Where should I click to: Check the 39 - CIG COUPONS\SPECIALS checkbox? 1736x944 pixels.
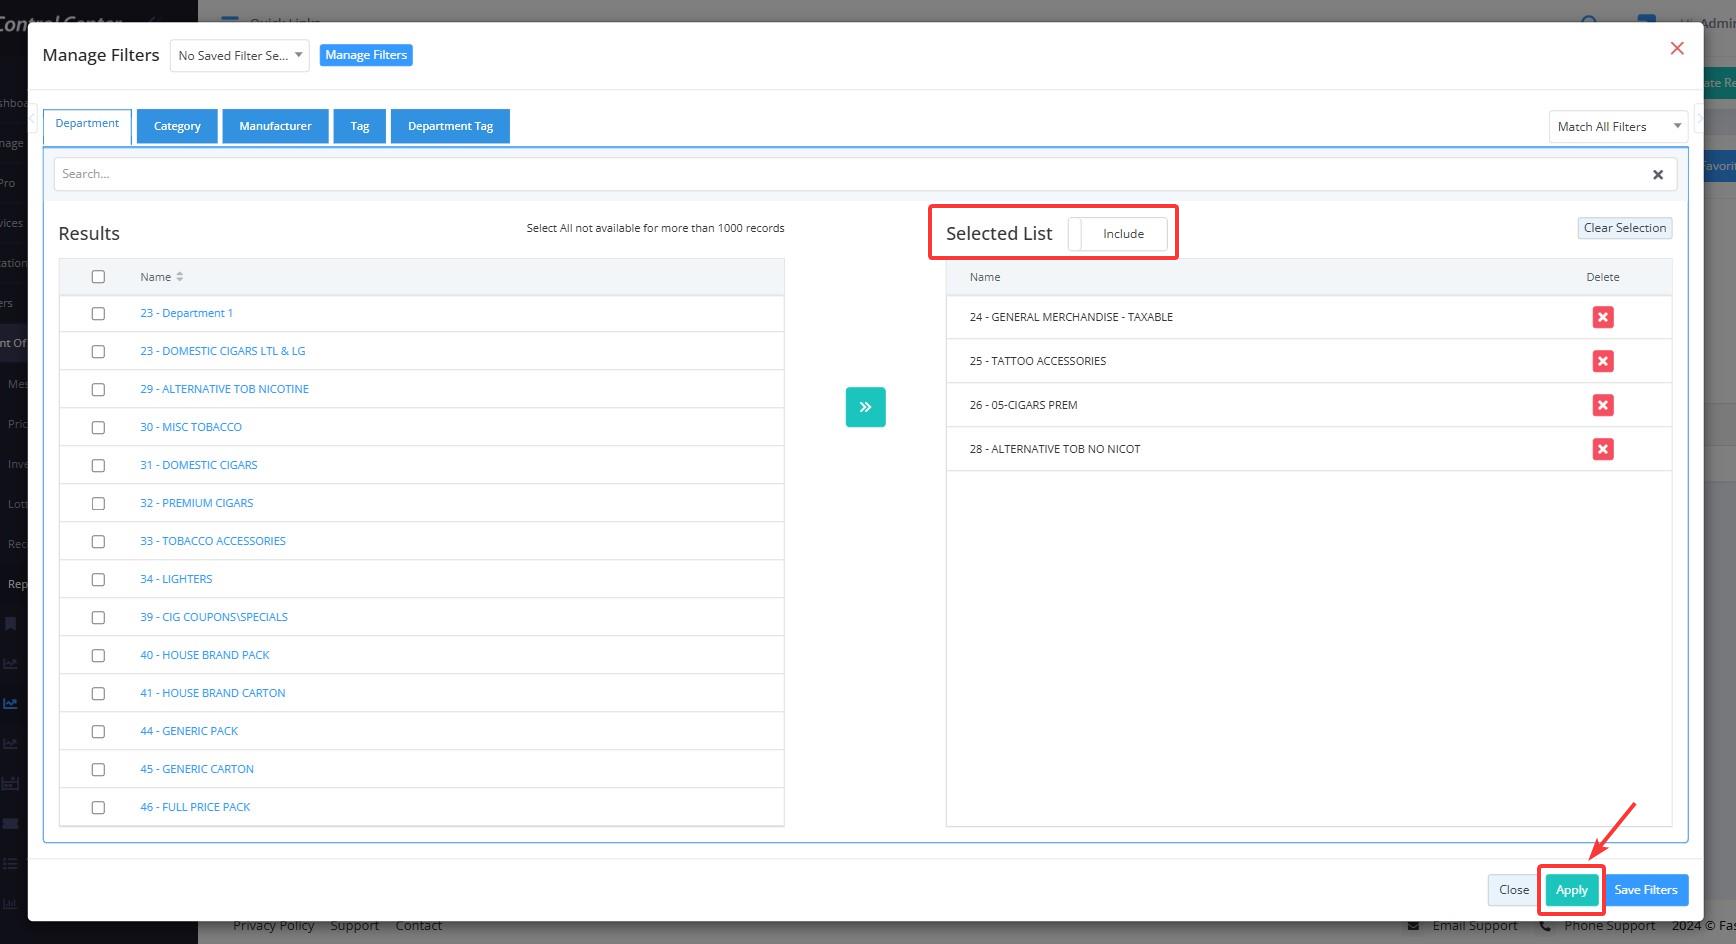click(x=98, y=618)
